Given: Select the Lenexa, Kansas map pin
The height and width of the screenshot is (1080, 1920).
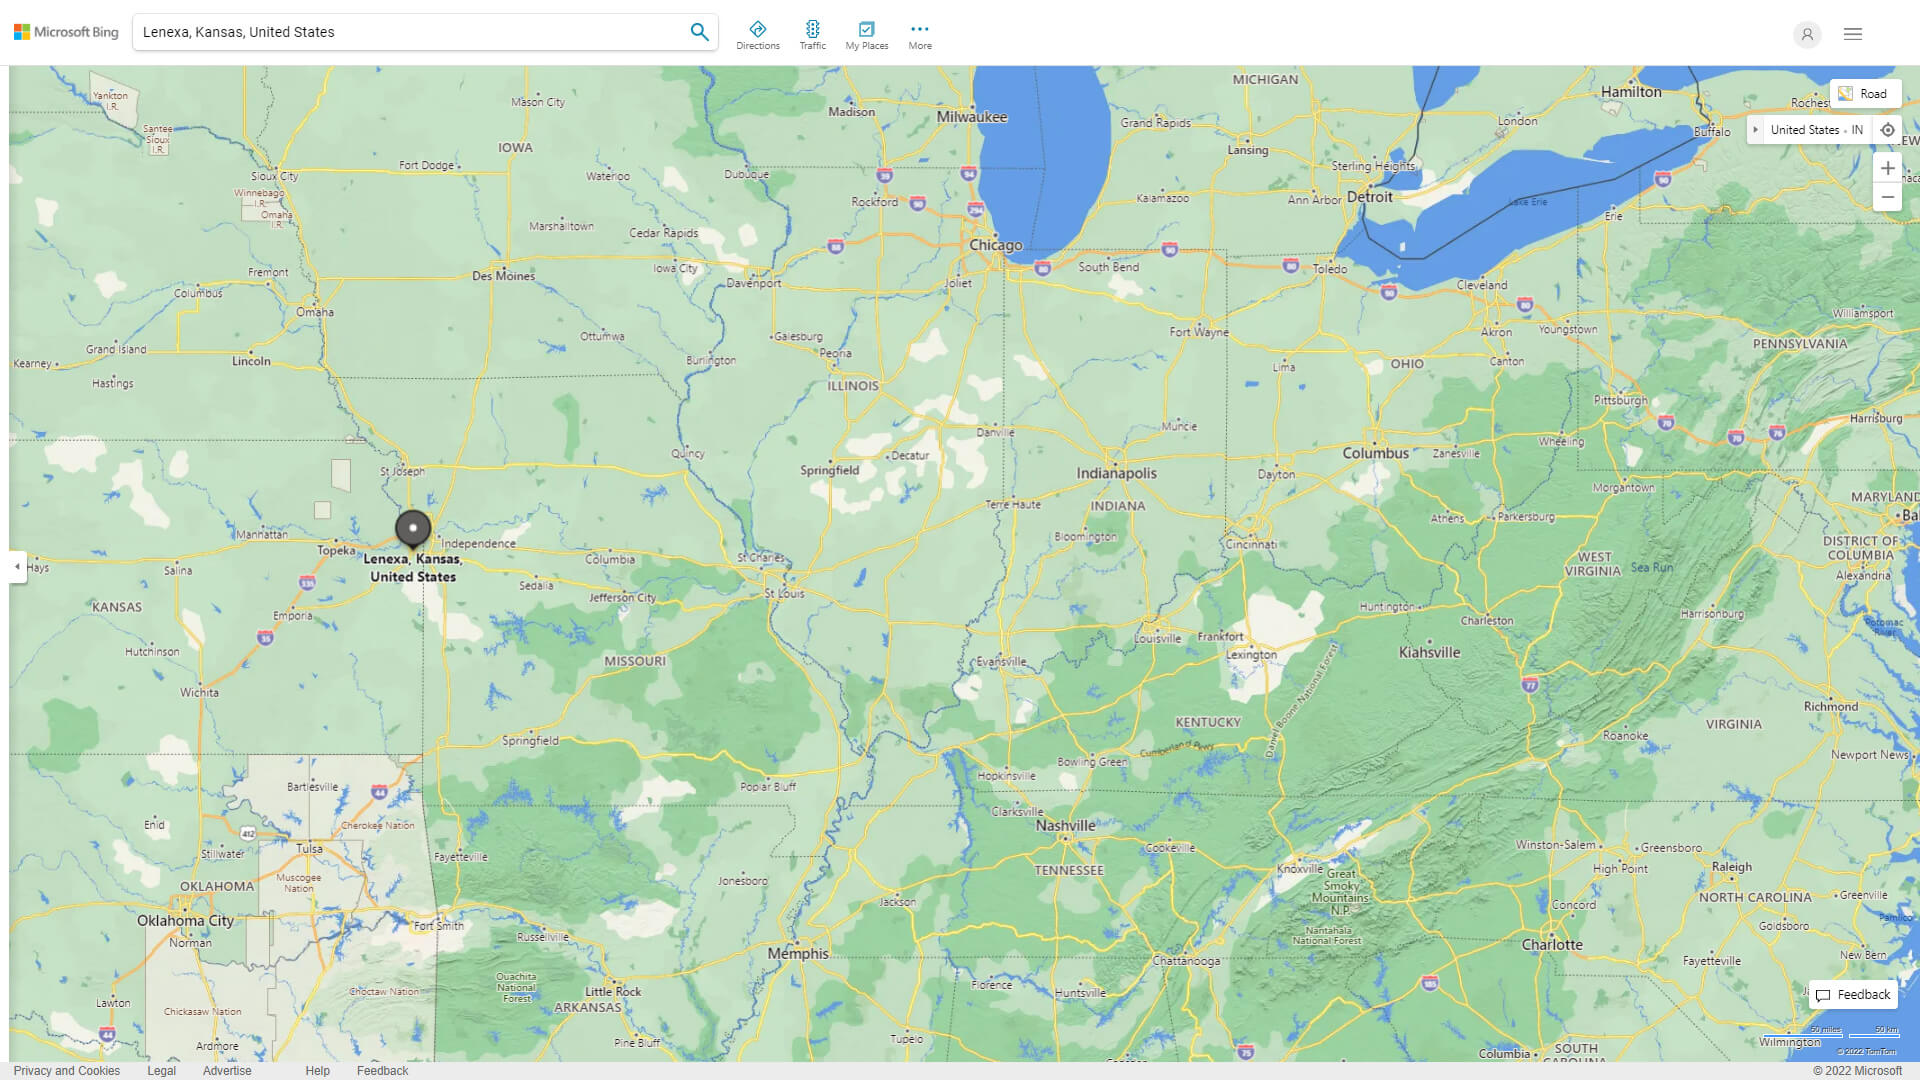Looking at the screenshot, I should click(x=413, y=527).
